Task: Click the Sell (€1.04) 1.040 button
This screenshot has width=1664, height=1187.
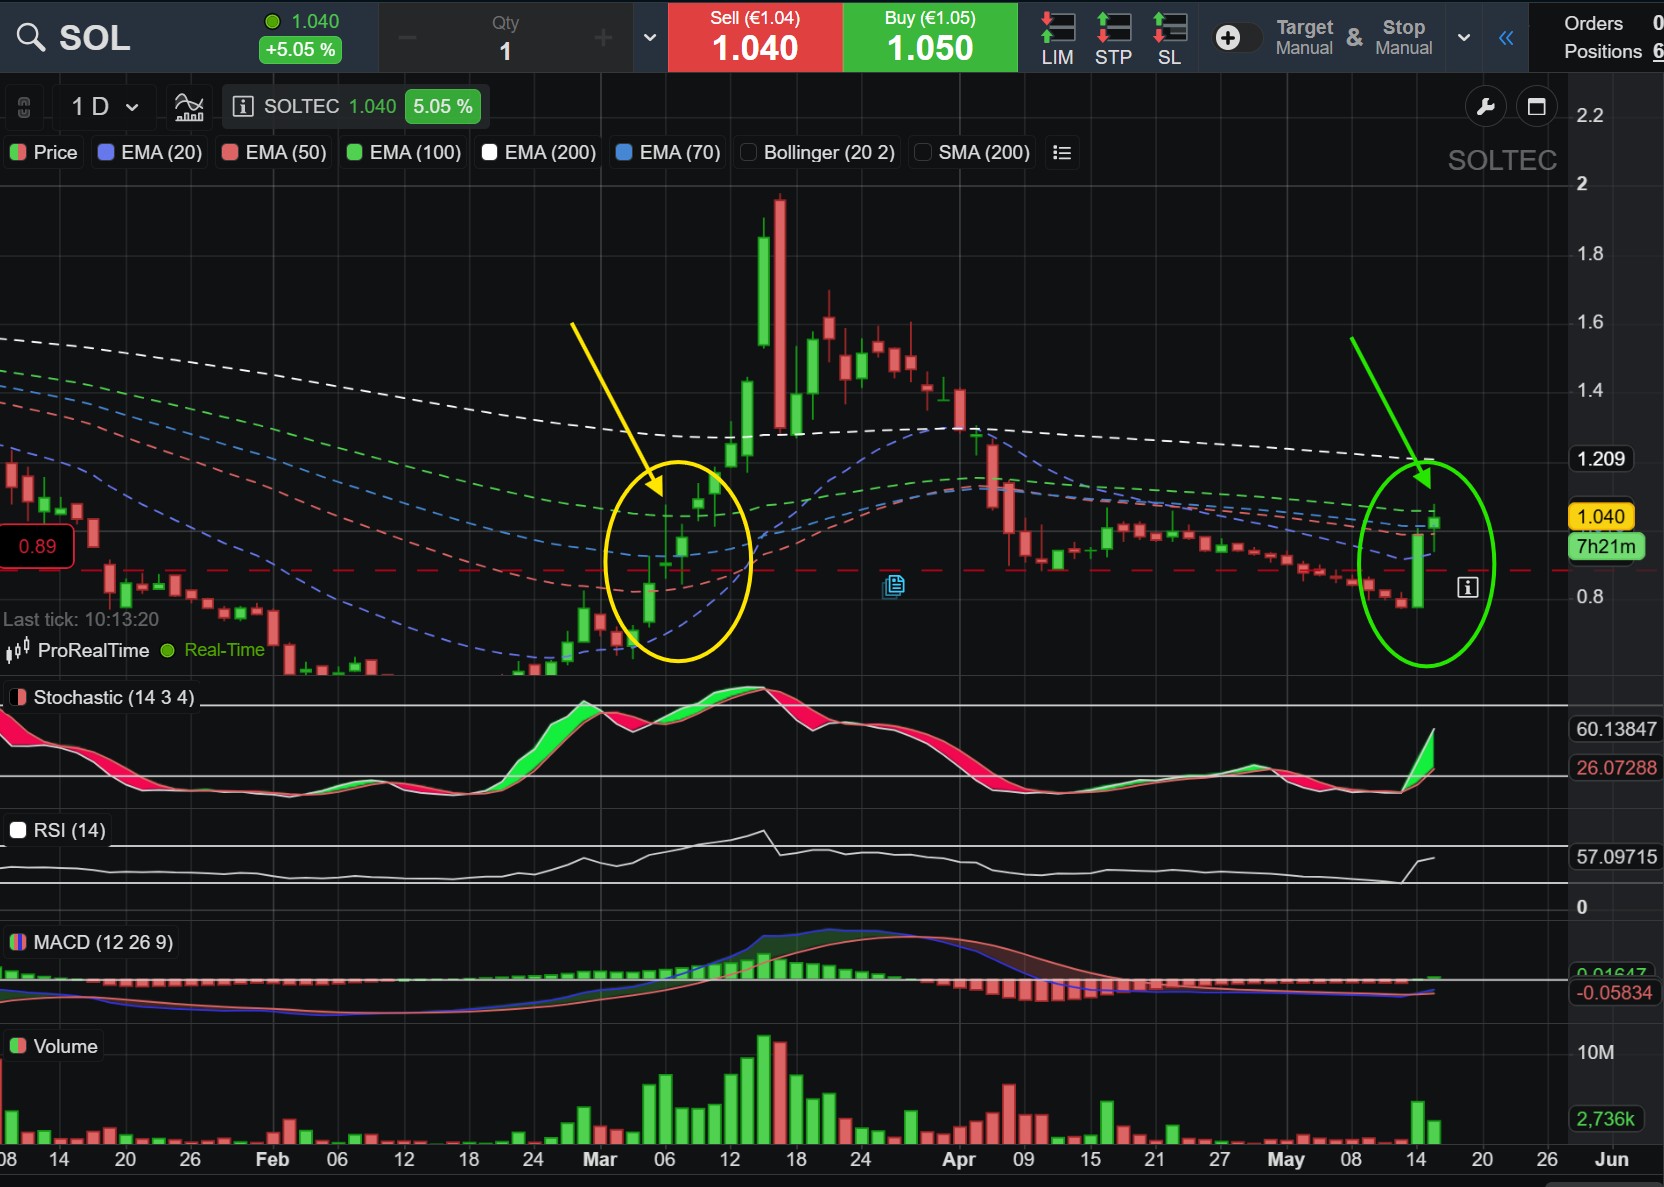Action: [755, 37]
